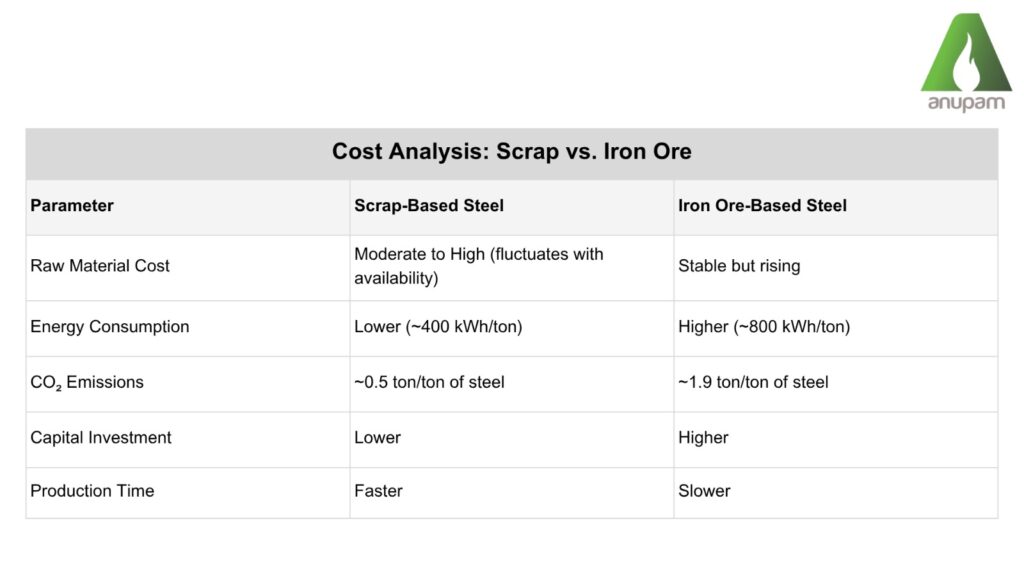The width and height of the screenshot is (1024, 576).
Task: Select the "Raw Material Cost" row label
Action: coord(100,266)
